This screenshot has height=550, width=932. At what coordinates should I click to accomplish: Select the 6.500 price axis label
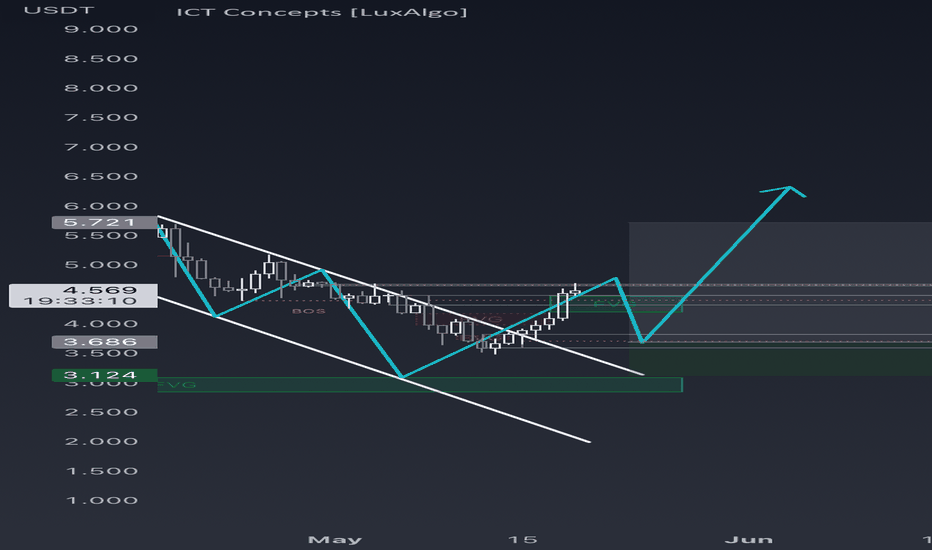pos(101,177)
